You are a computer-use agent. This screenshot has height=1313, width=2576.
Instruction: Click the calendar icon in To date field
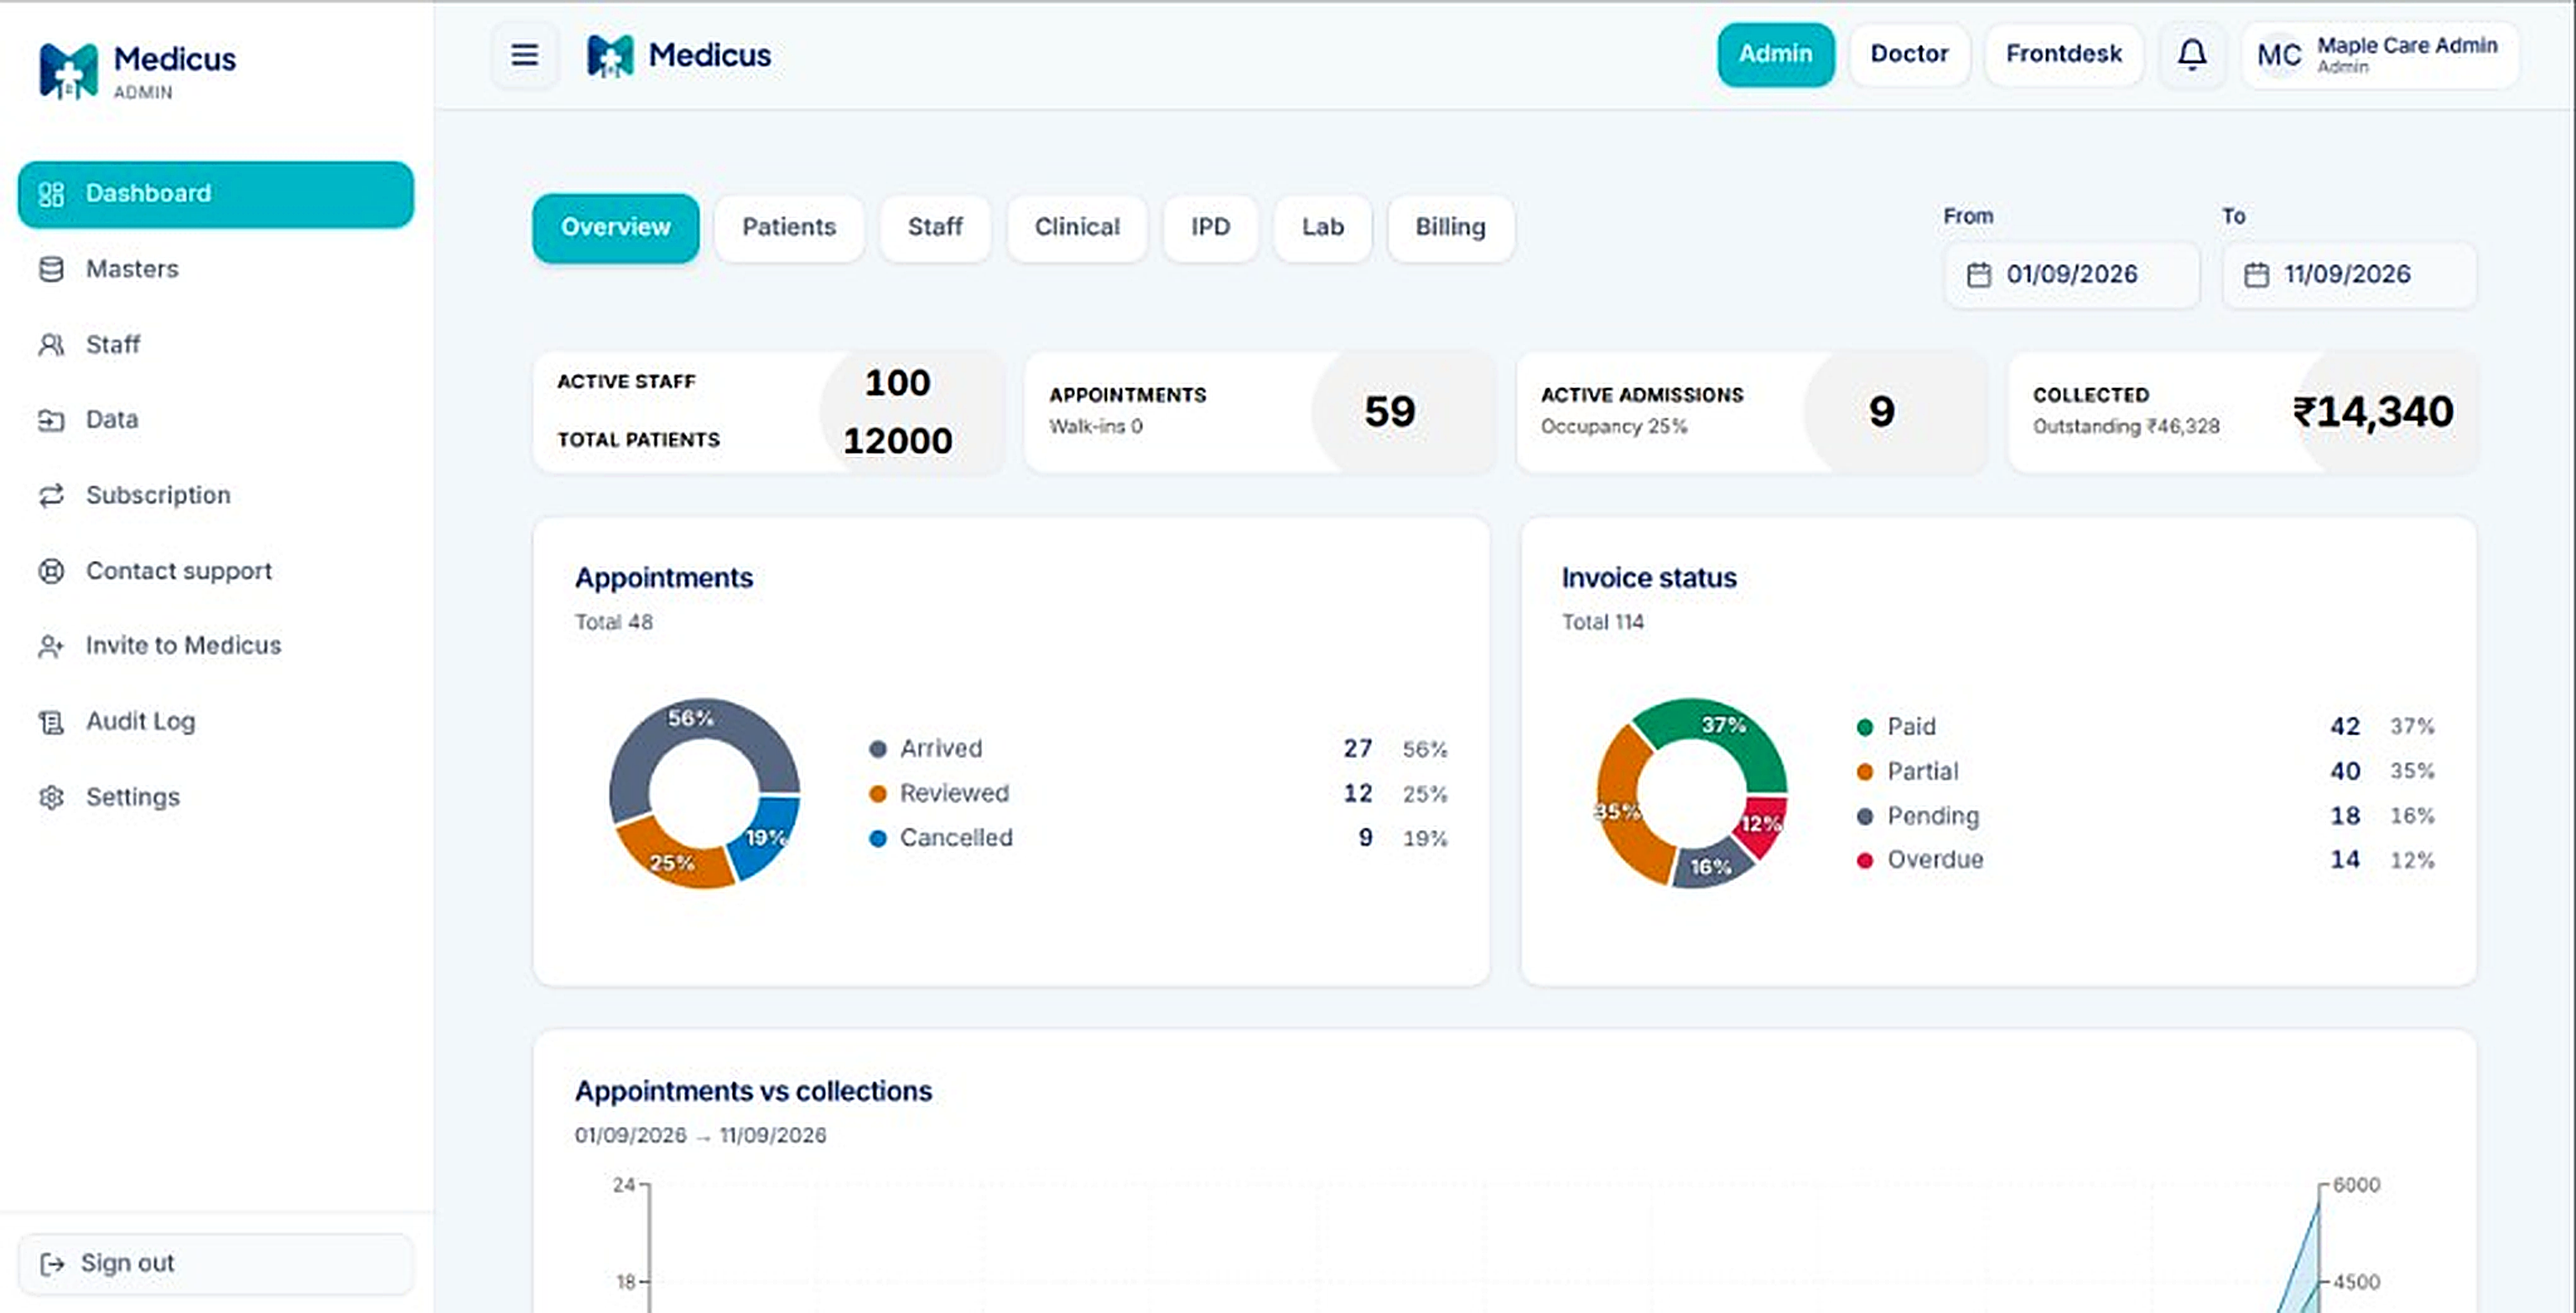click(2256, 275)
